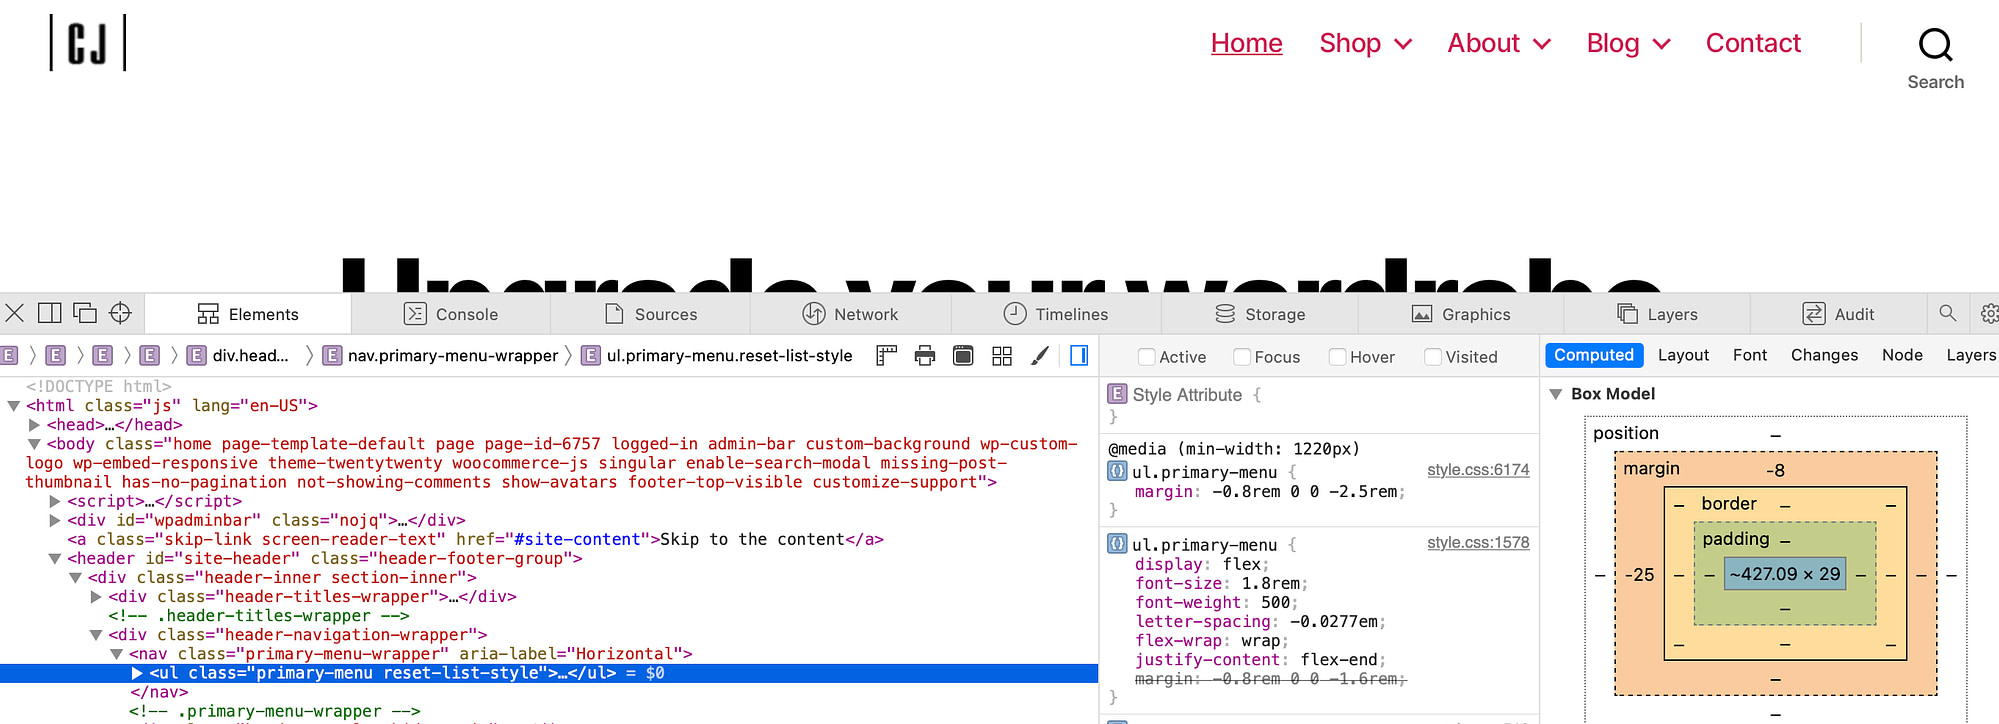Click the braces icon beside the second ul.primary-menu rule
The height and width of the screenshot is (724, 1999).
coord(1117,544)
